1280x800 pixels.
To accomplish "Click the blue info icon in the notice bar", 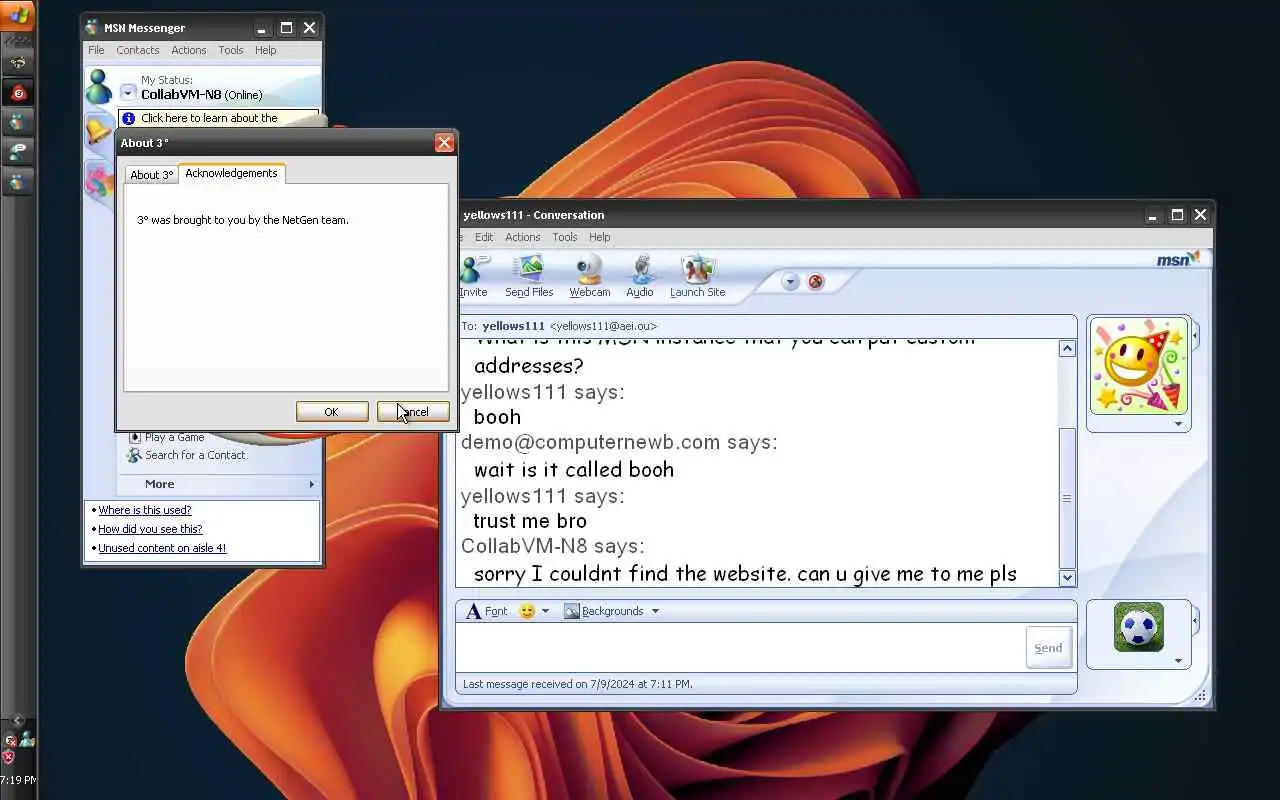I will (128, 118).
